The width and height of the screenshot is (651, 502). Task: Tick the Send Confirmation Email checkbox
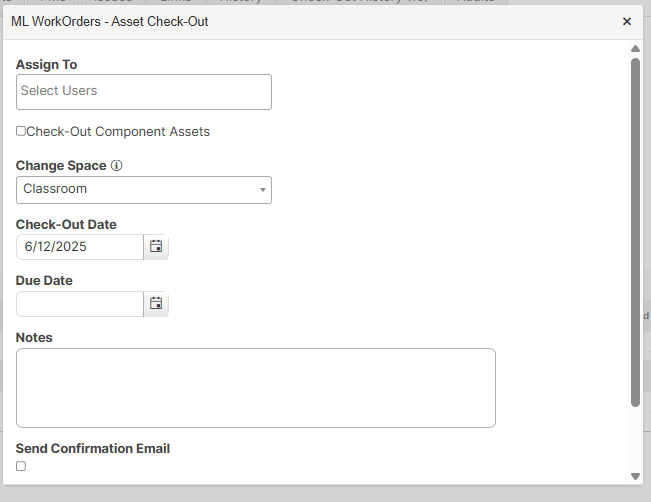[x=21, y=466]
